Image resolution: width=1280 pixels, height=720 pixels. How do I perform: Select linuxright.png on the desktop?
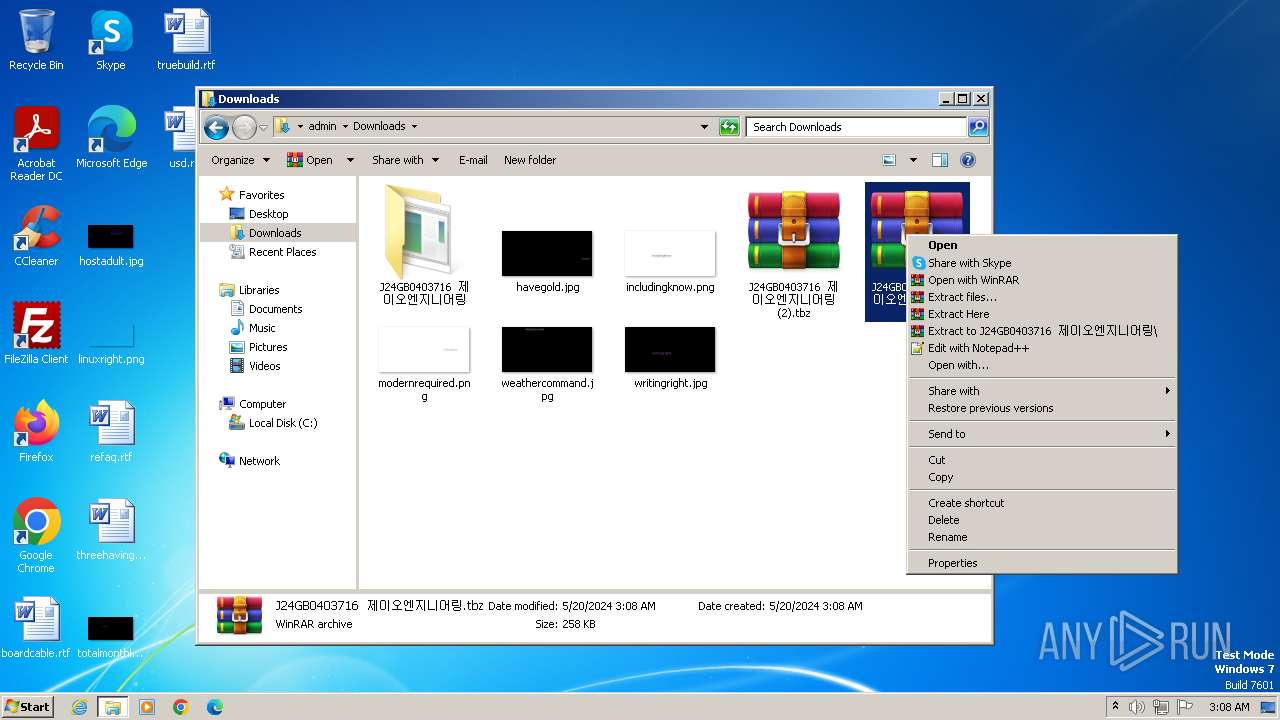click(x=111, y=344)
